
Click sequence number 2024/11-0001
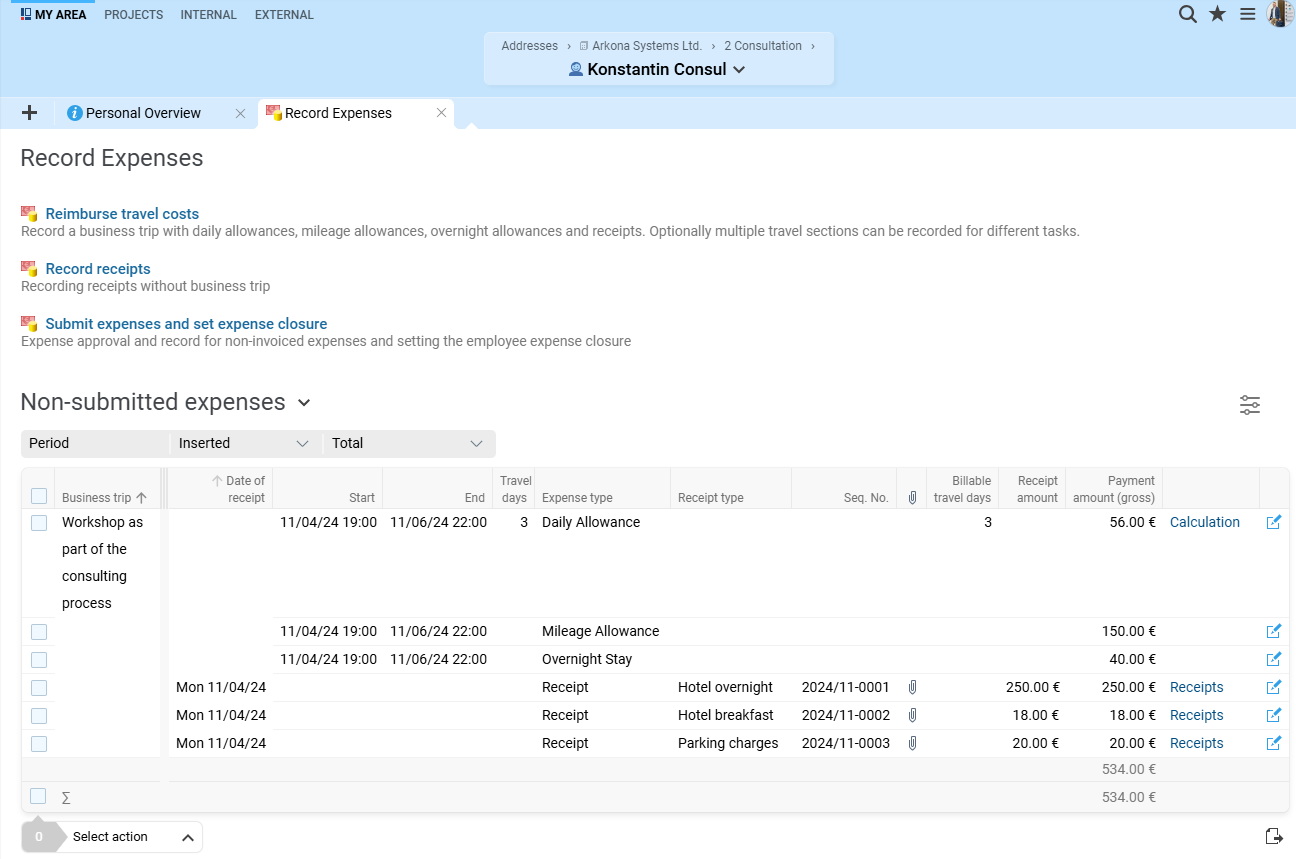click(x=845, y=687)
